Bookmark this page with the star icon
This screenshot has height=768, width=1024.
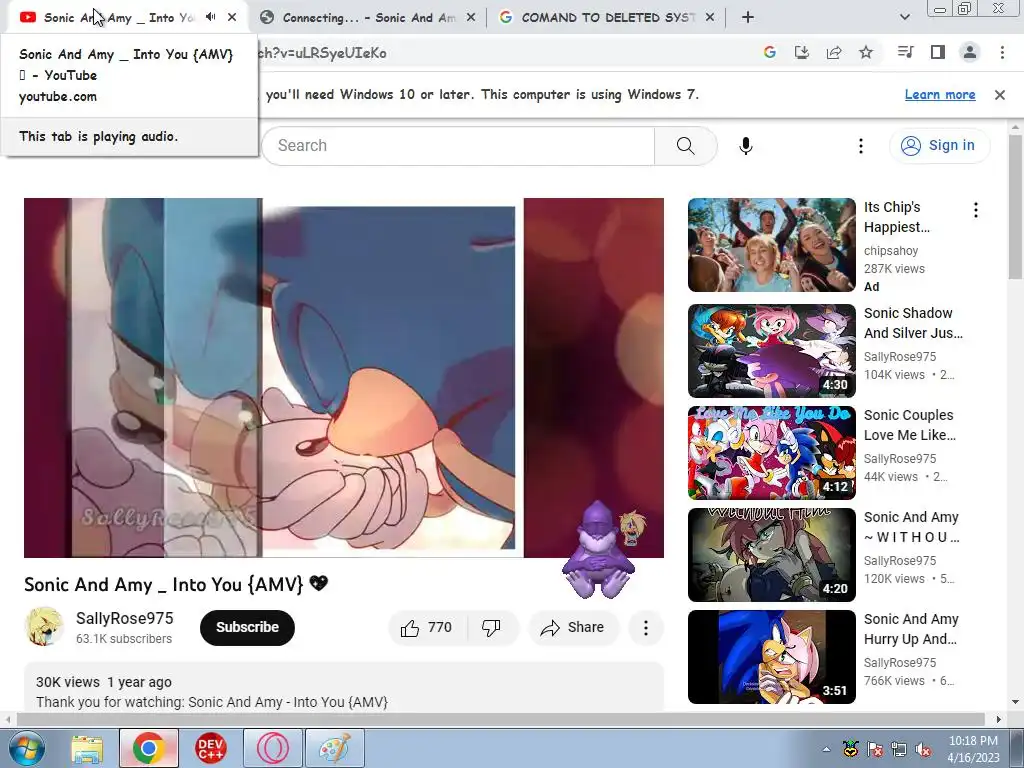pyautogui.click(x=866, y=53)
